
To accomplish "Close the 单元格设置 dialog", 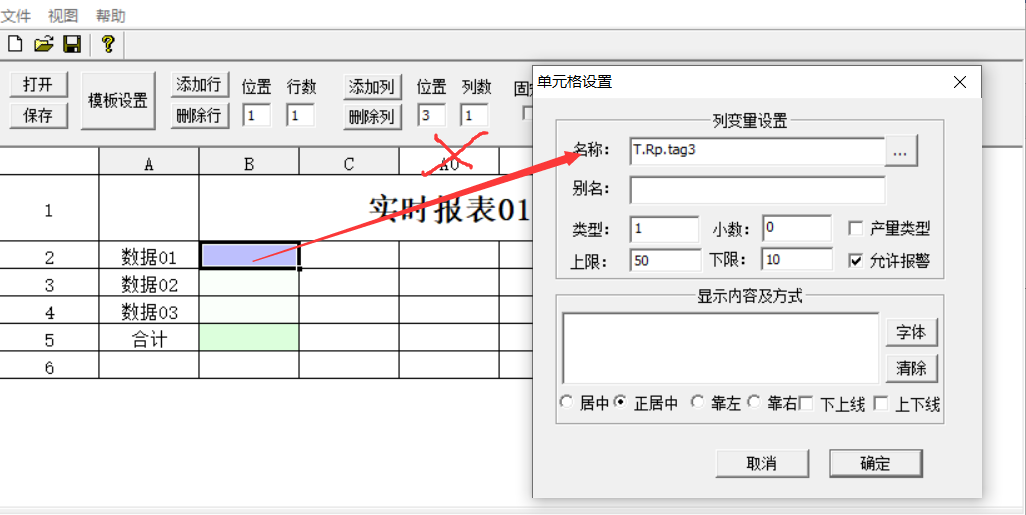I will pos(960,82).
